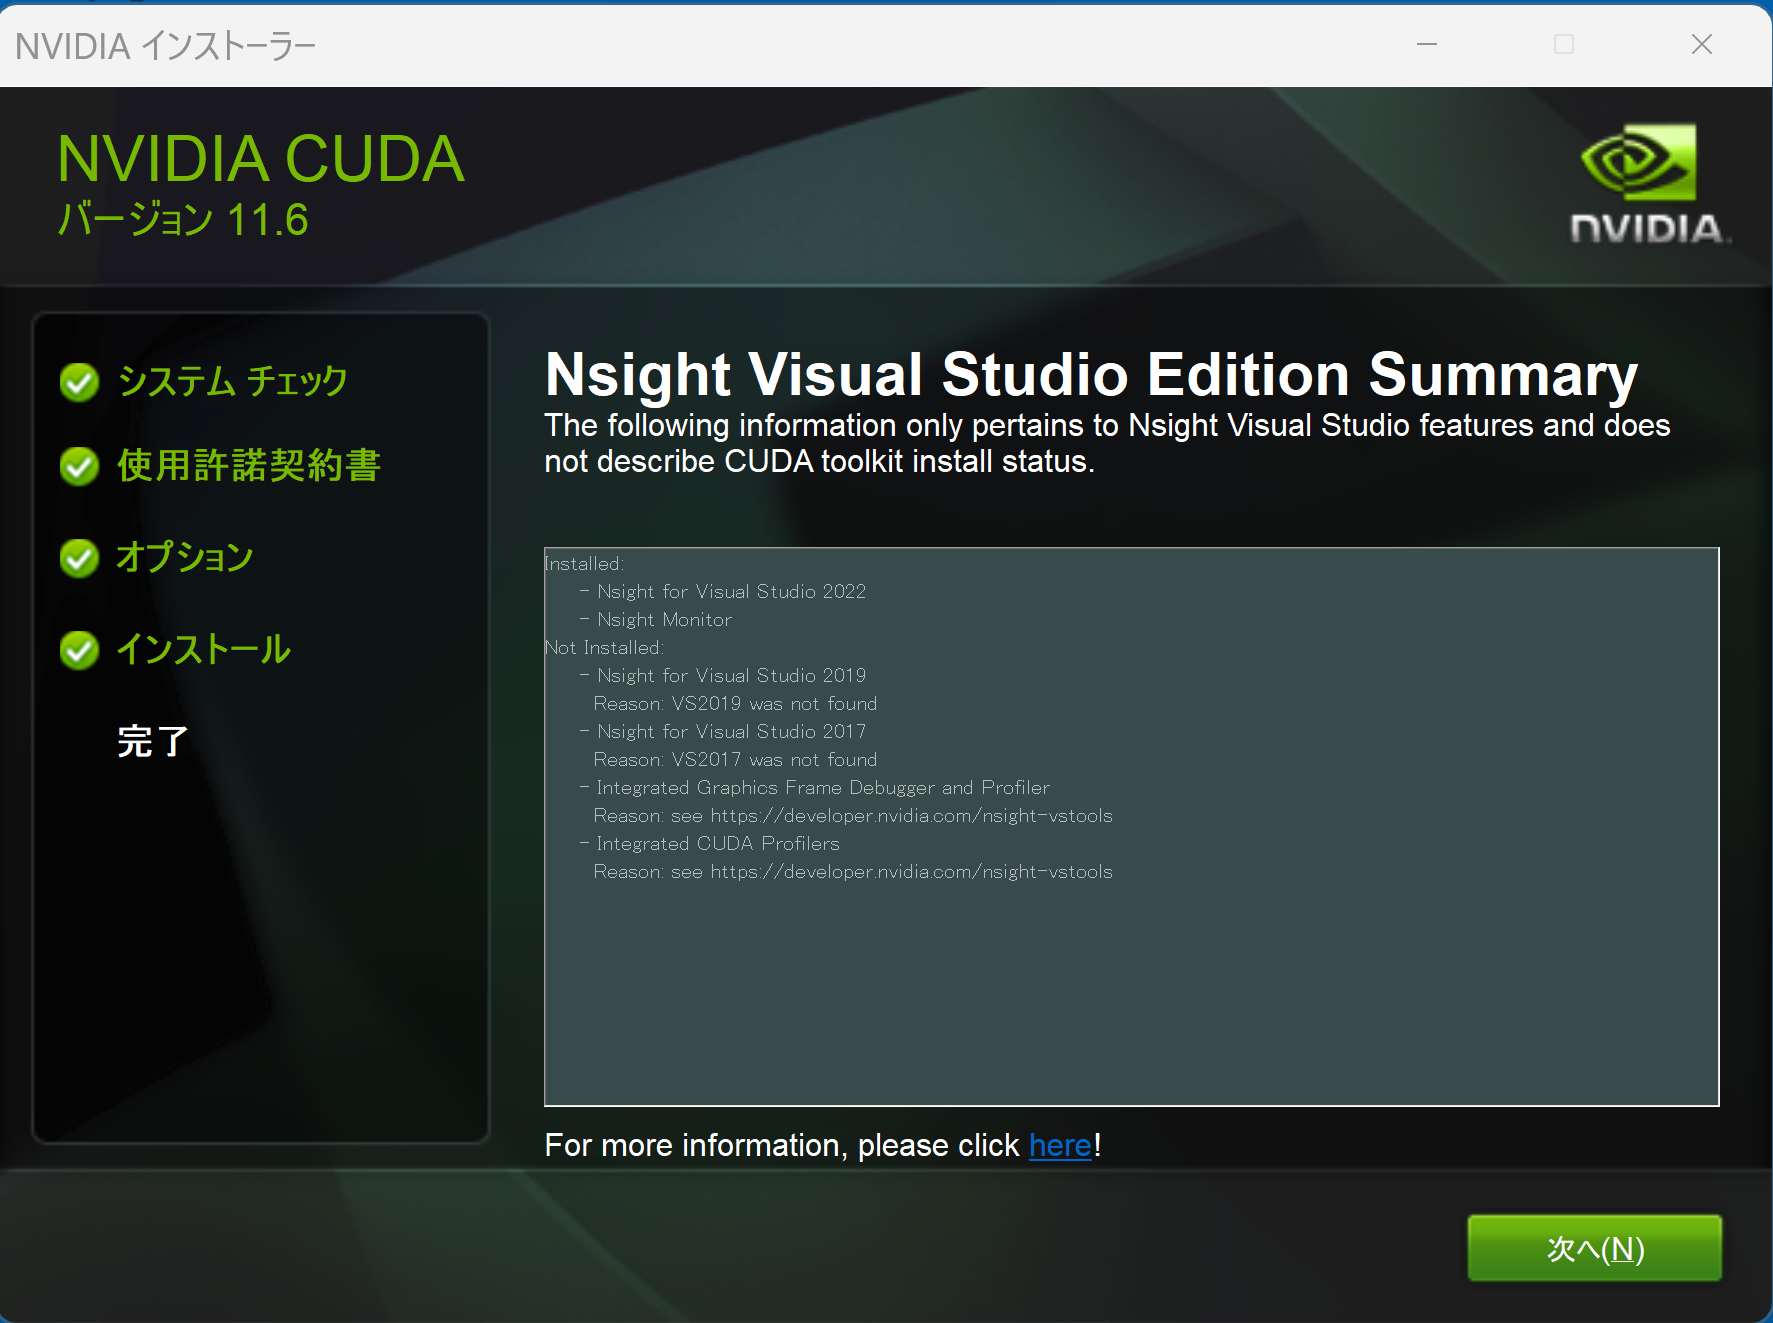This screenshot has height=1323, width=1773.
Task: Click the green check beside 使用許諾契約書
Action: point(79,465)
